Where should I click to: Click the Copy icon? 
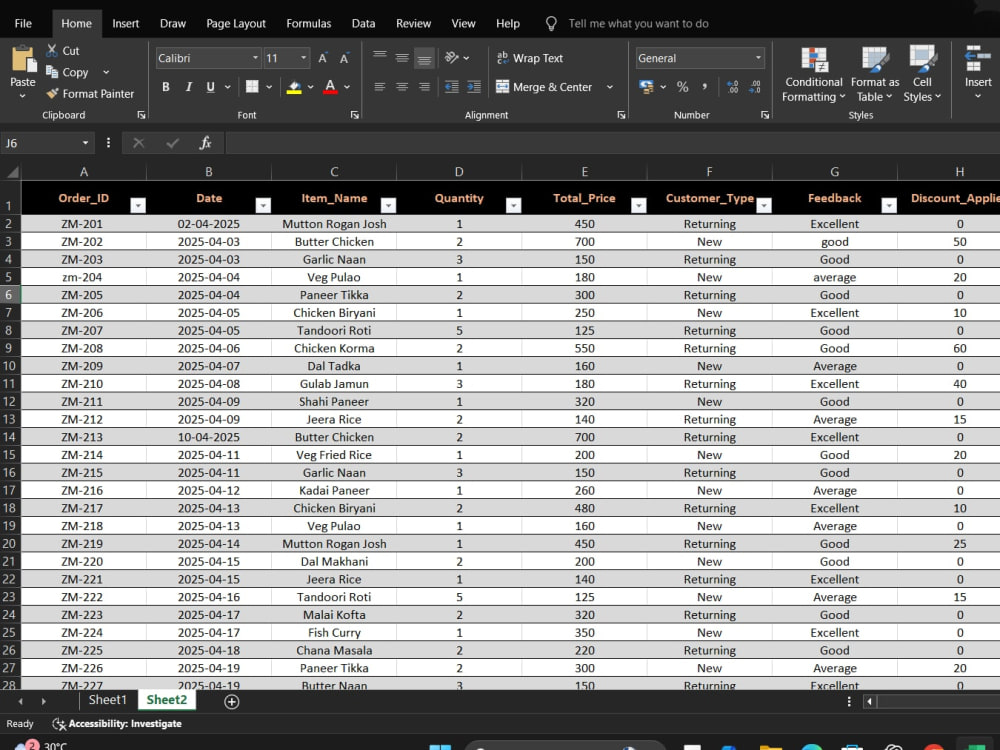tap(52, 72)
